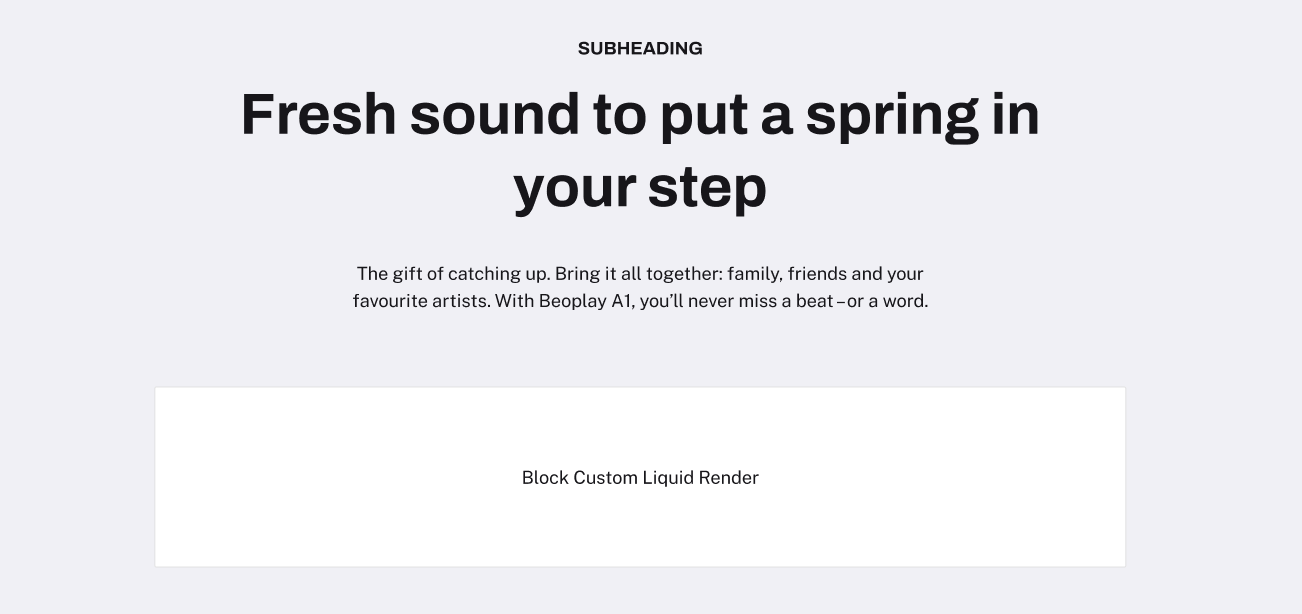The height and width of the screenshot is (614, 1302).
Task: Click "Bring it all together" sentence
Action: pyautogui.click(x=638, y=274)
